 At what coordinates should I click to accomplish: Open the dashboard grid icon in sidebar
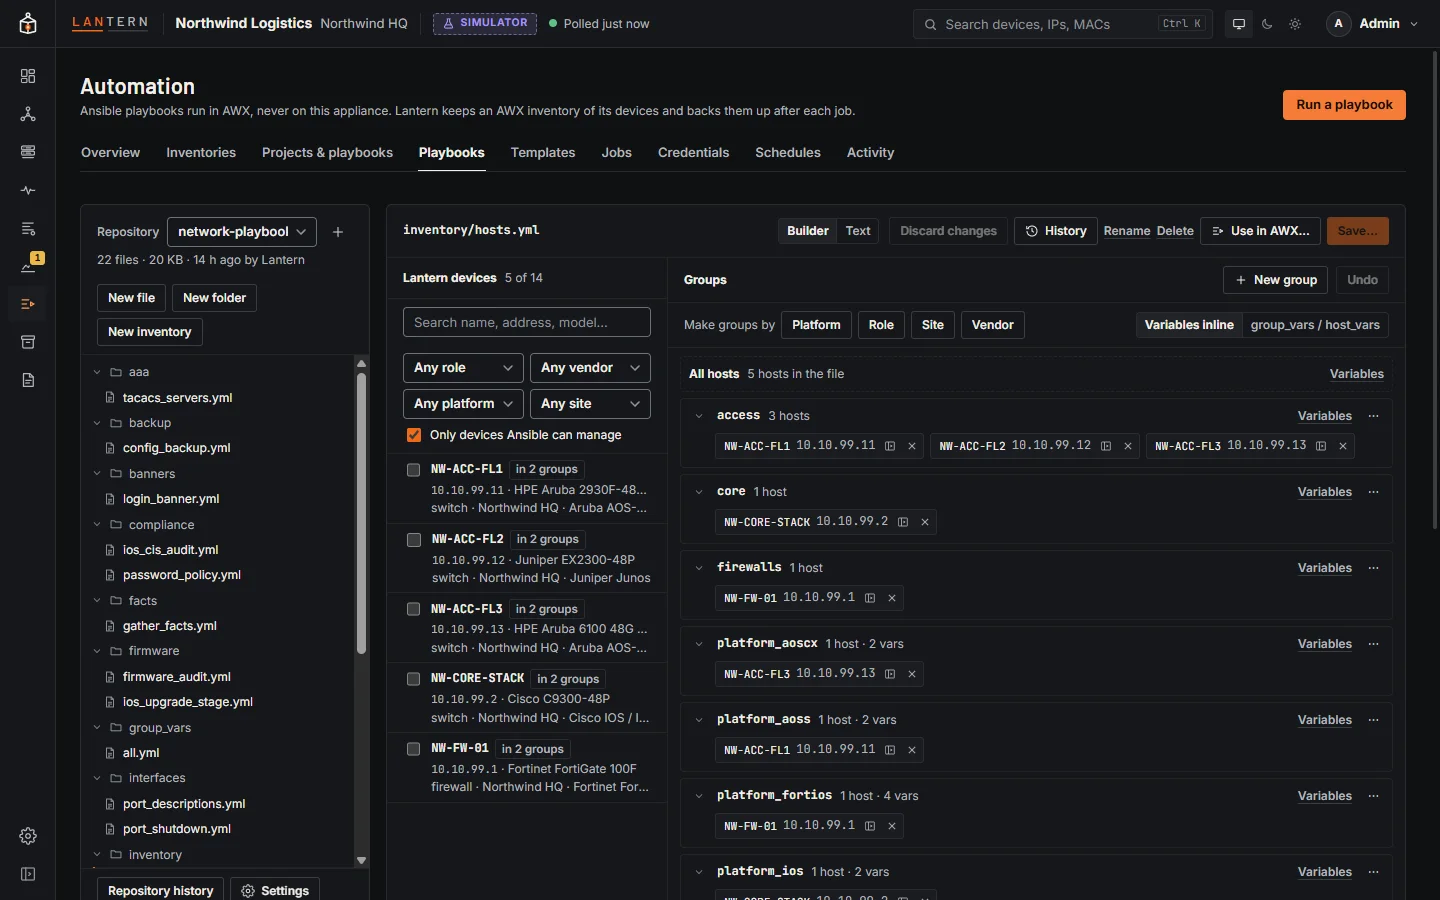coord(28,76)
